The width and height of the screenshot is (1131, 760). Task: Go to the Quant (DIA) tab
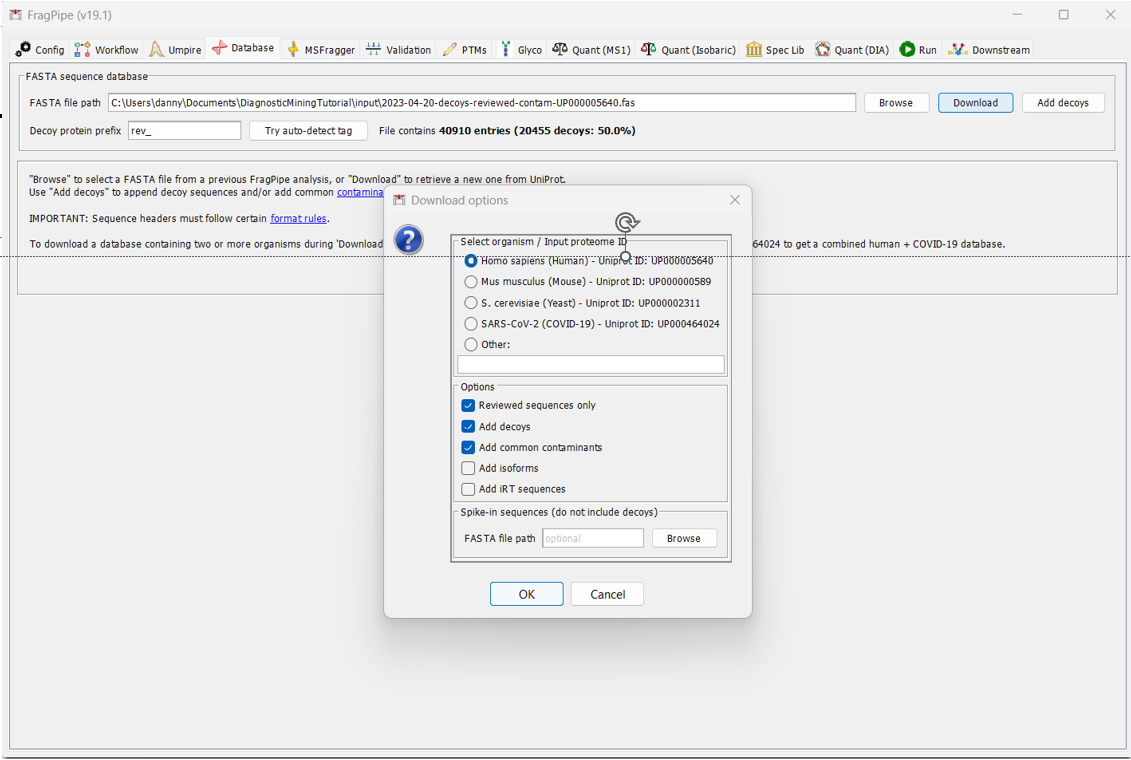point(853,50)
